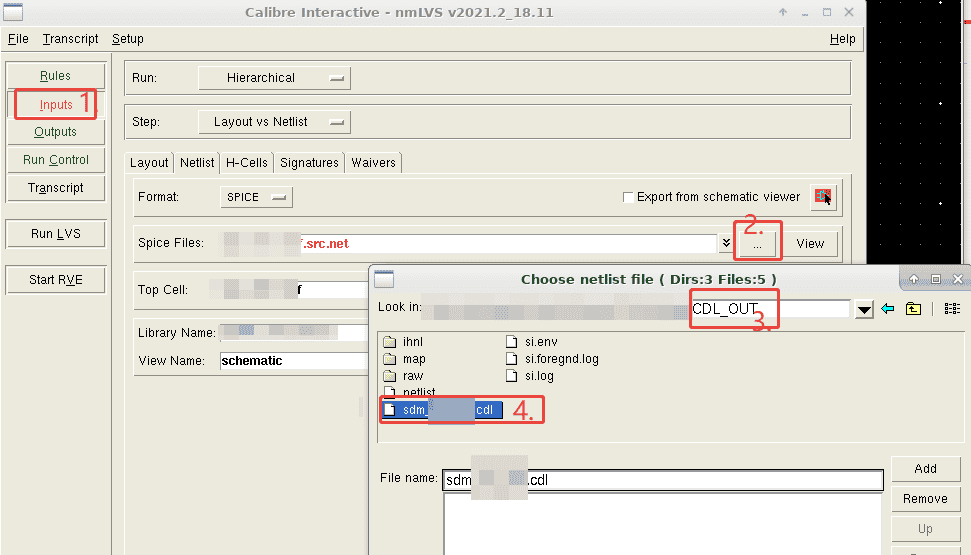Go back using the cyan arrow icon
The height and width of the screenshot is (555, 971).
[887, 309]
